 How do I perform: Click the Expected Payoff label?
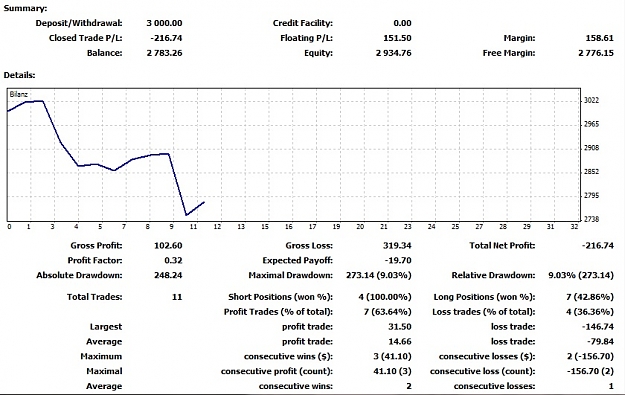(x=297, y=261)
